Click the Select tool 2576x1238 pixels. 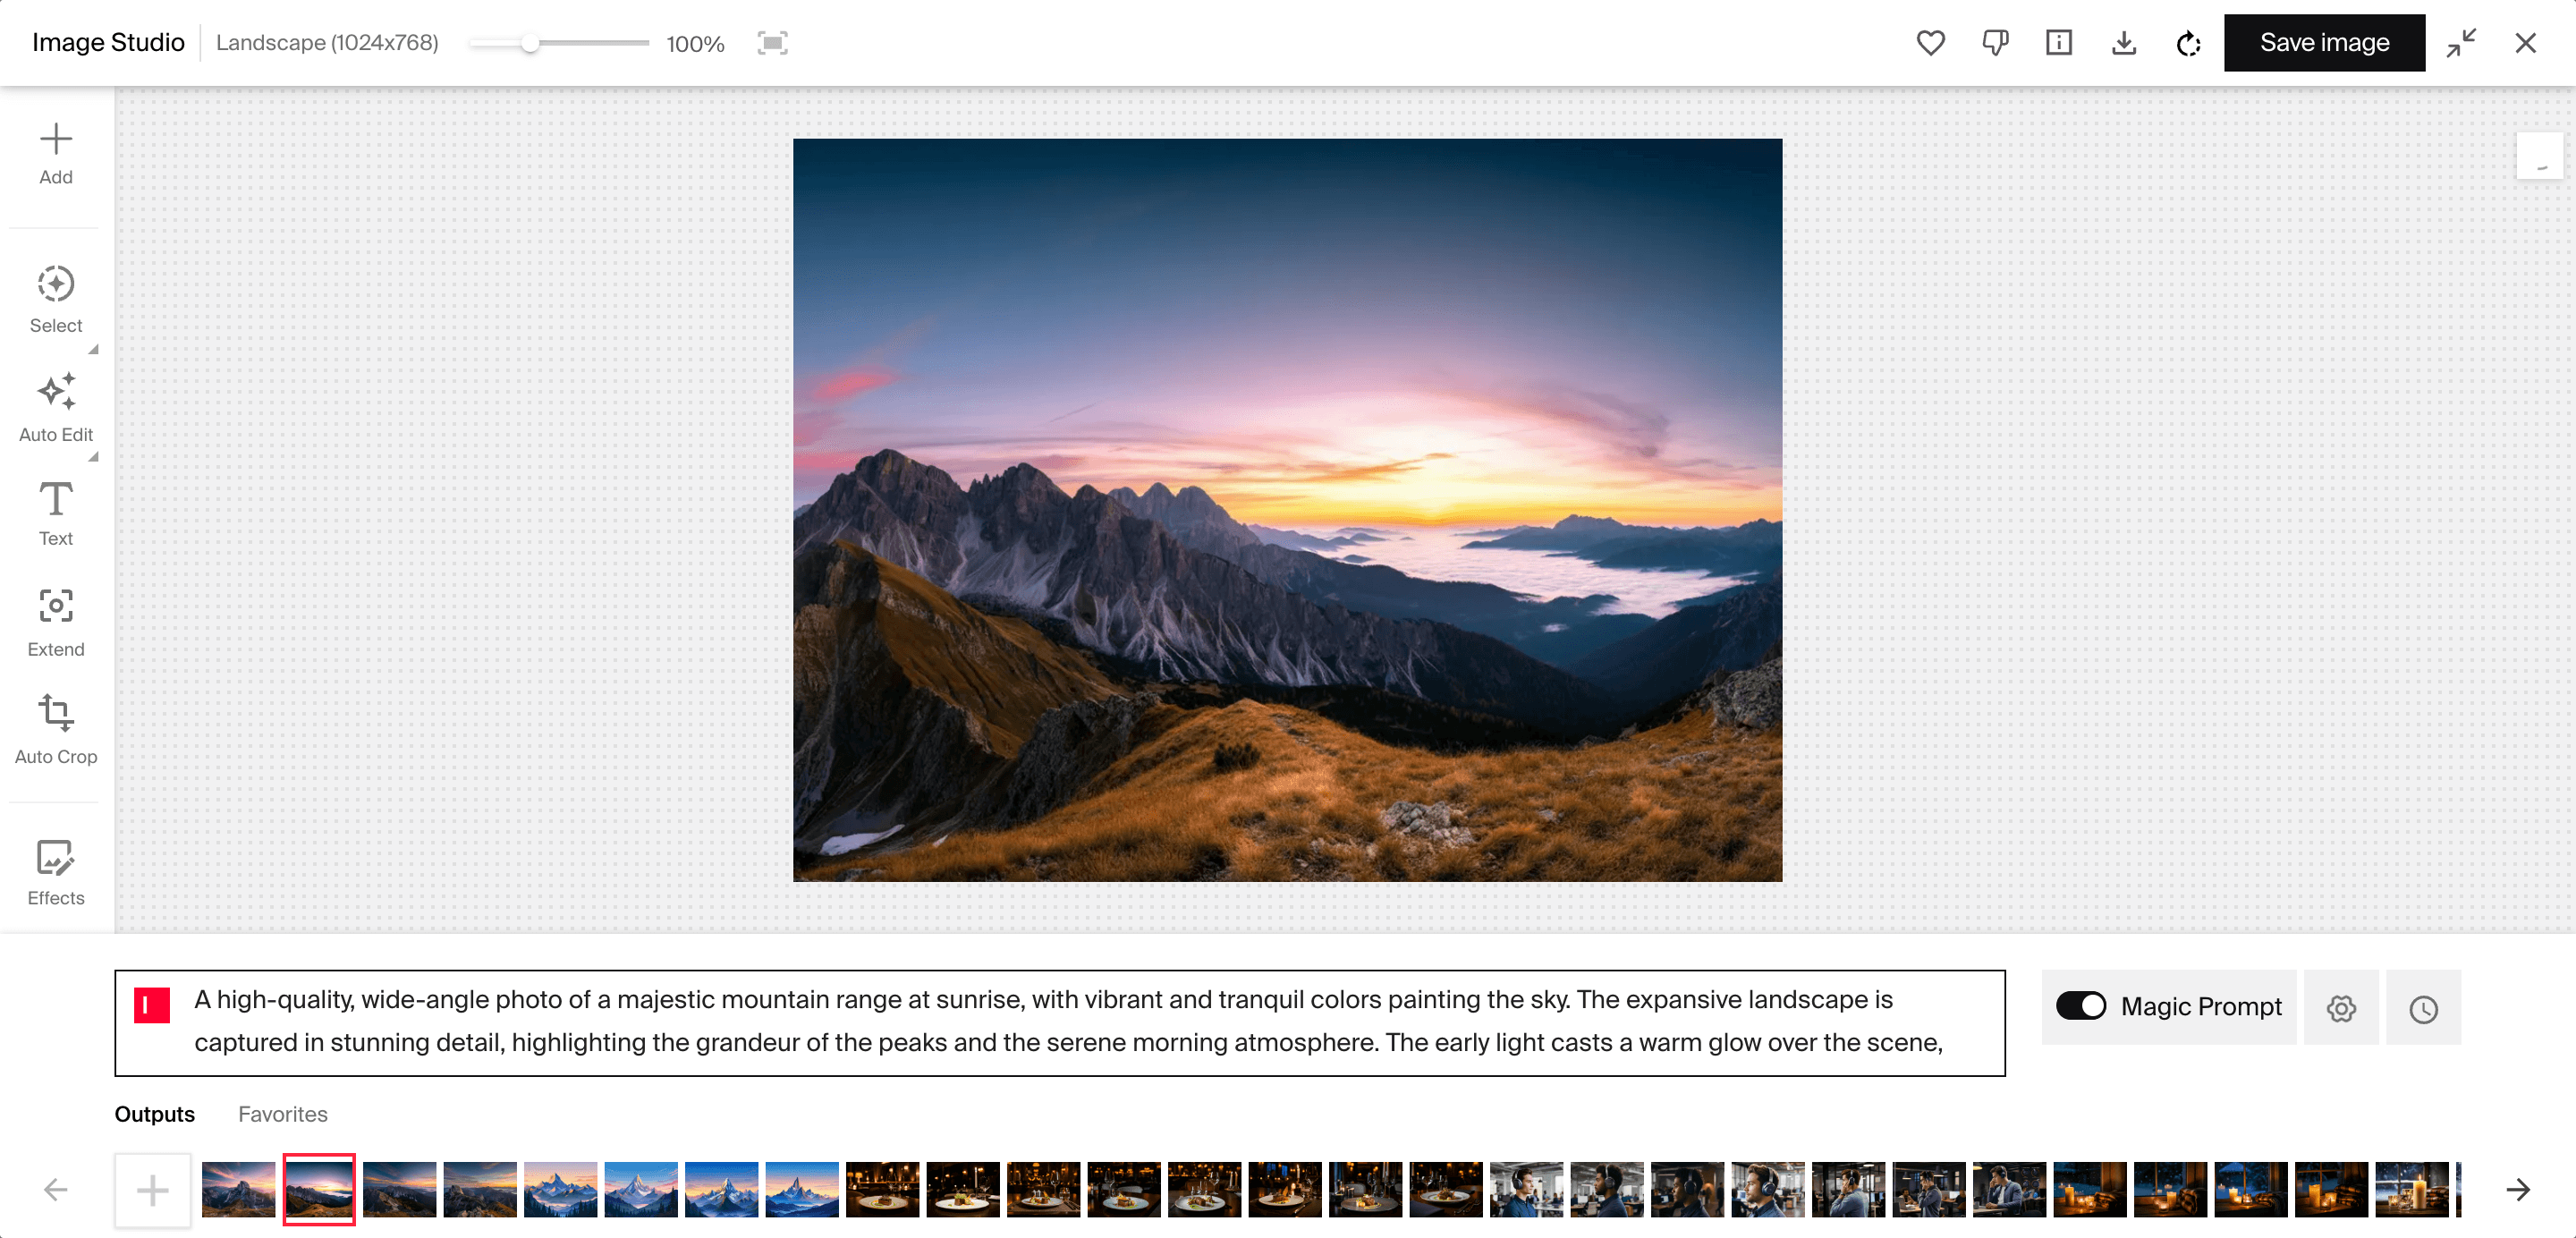[55, 299]
